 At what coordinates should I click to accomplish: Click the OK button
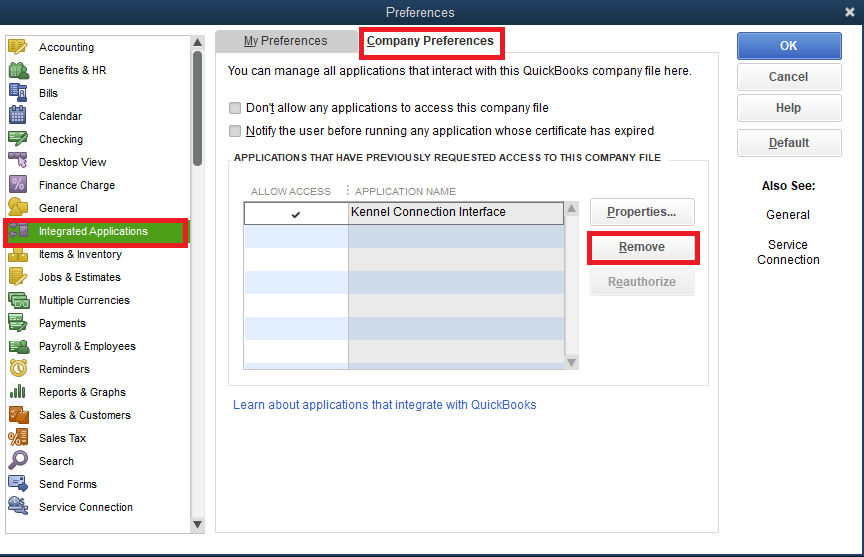pos(789,46)
